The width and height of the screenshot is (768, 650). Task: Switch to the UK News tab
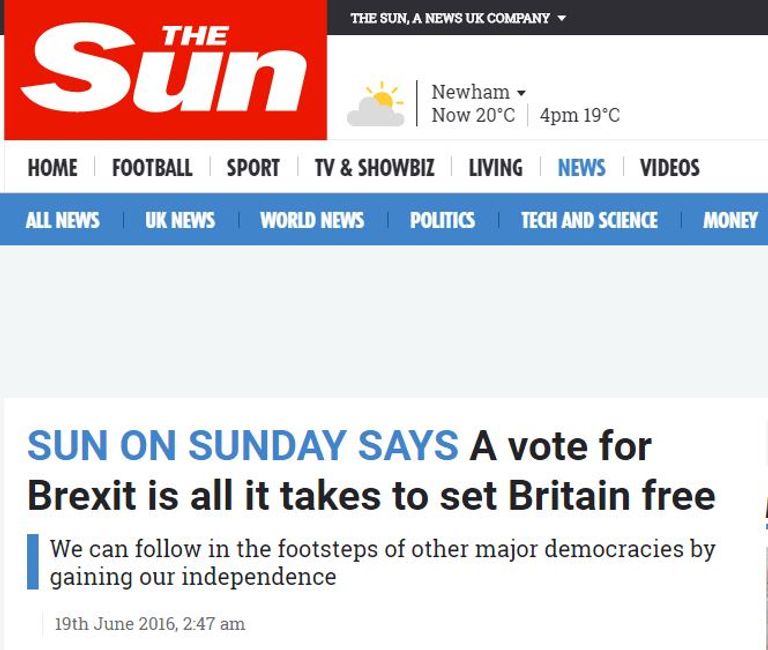[180, 220]
